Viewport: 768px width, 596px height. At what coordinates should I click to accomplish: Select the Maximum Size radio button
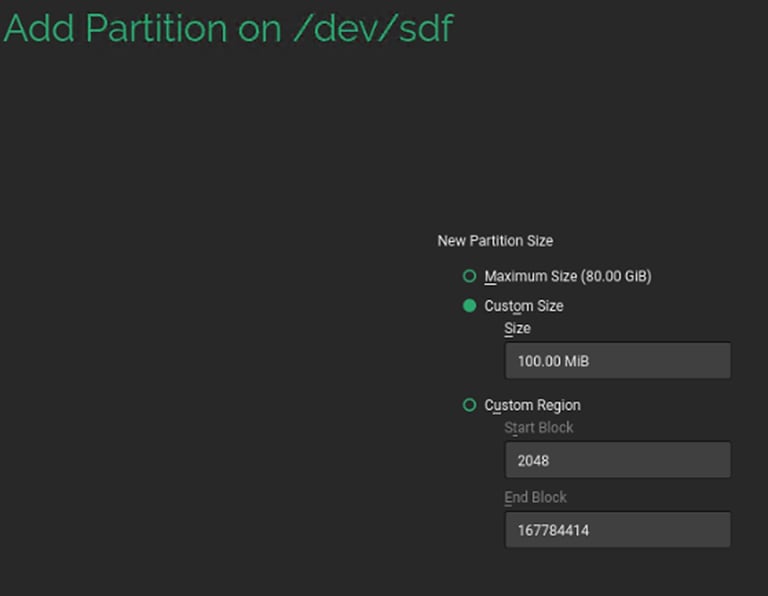click(469, 276)
